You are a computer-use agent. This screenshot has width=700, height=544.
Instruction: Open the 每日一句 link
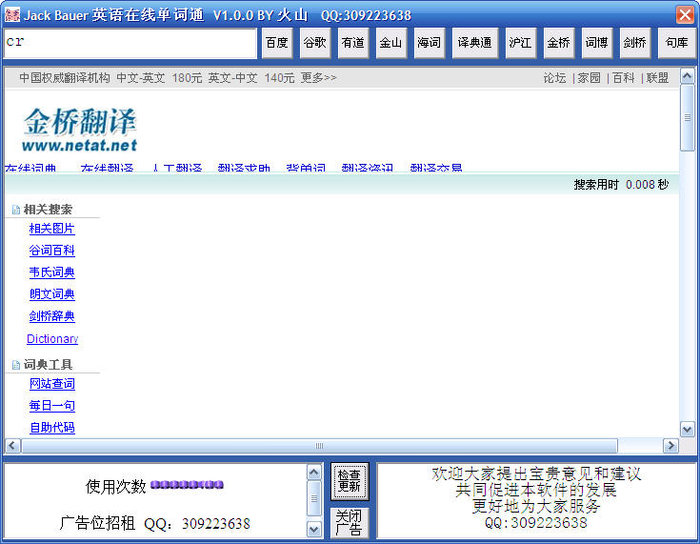point(52,406)
